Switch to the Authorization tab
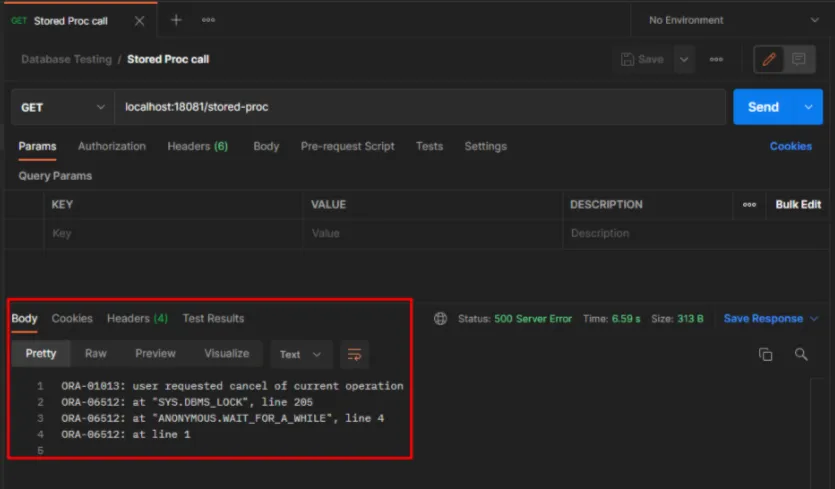Screen dimensions: 835x489 (x=112, y=146)
